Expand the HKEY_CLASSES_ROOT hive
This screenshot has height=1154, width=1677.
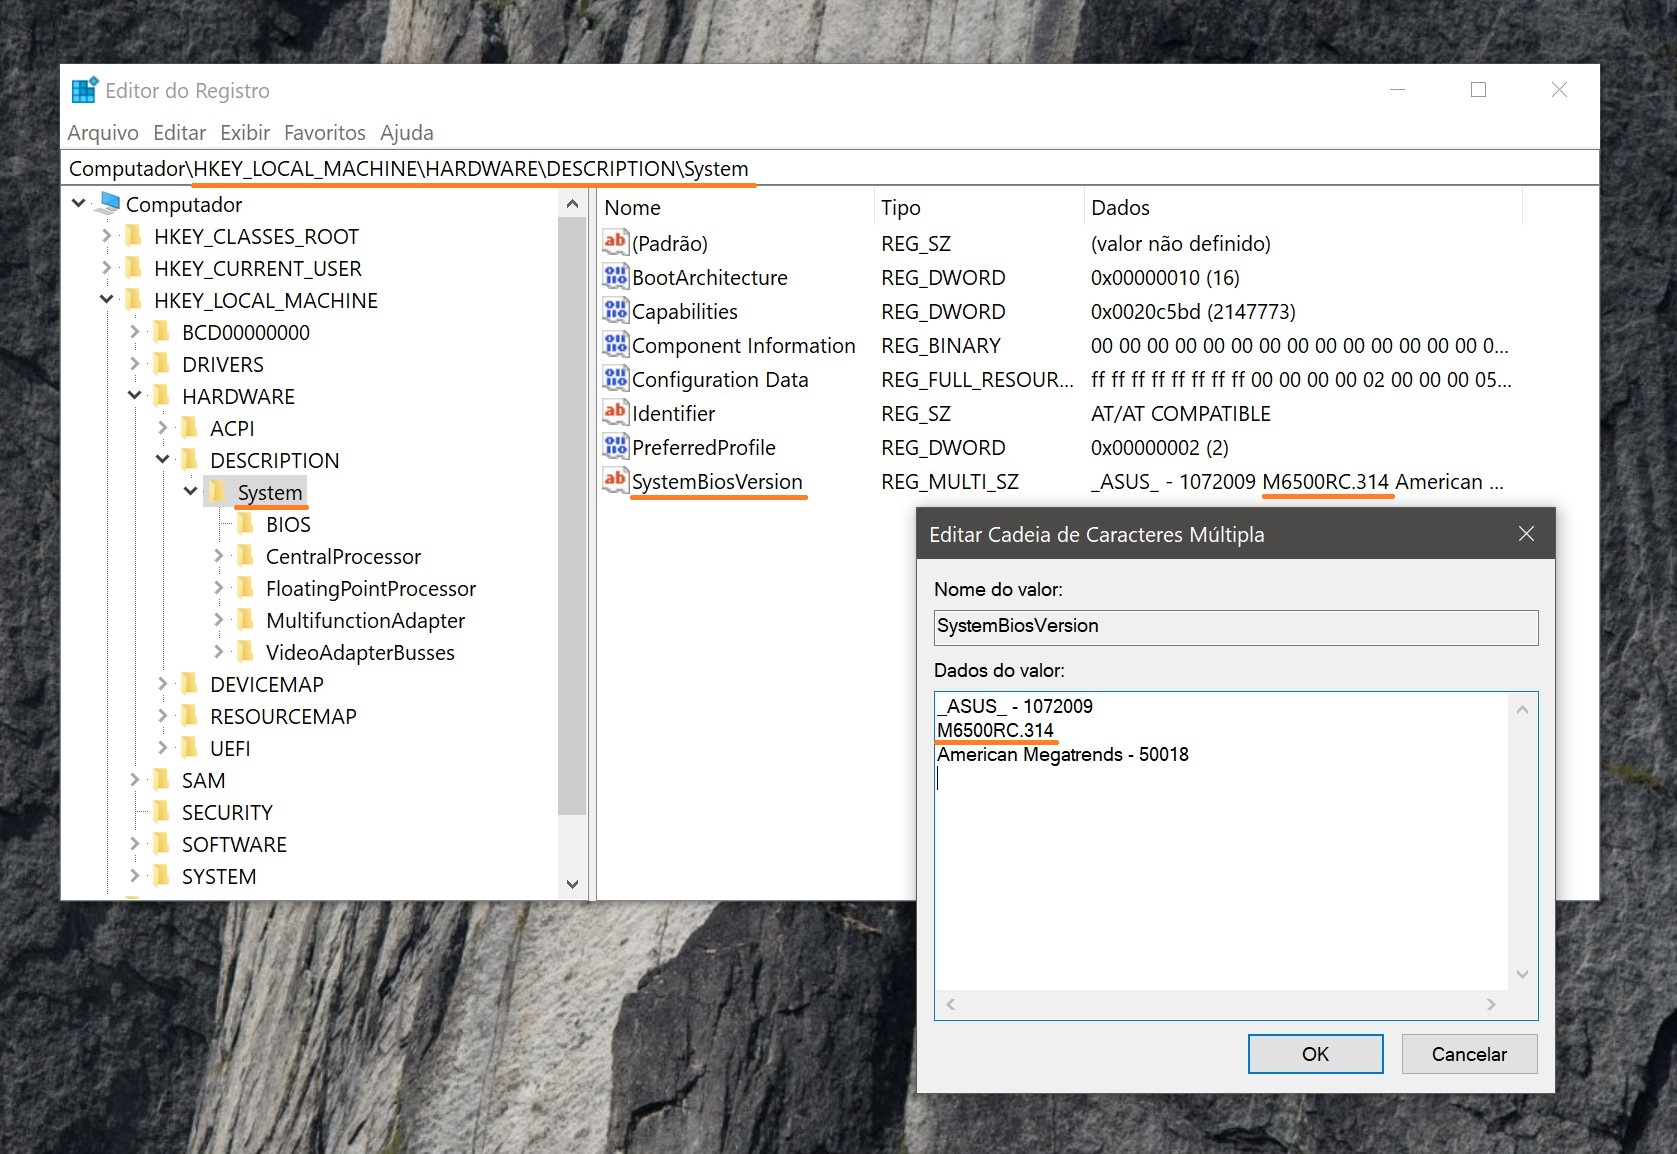click(x=107, y=236)
